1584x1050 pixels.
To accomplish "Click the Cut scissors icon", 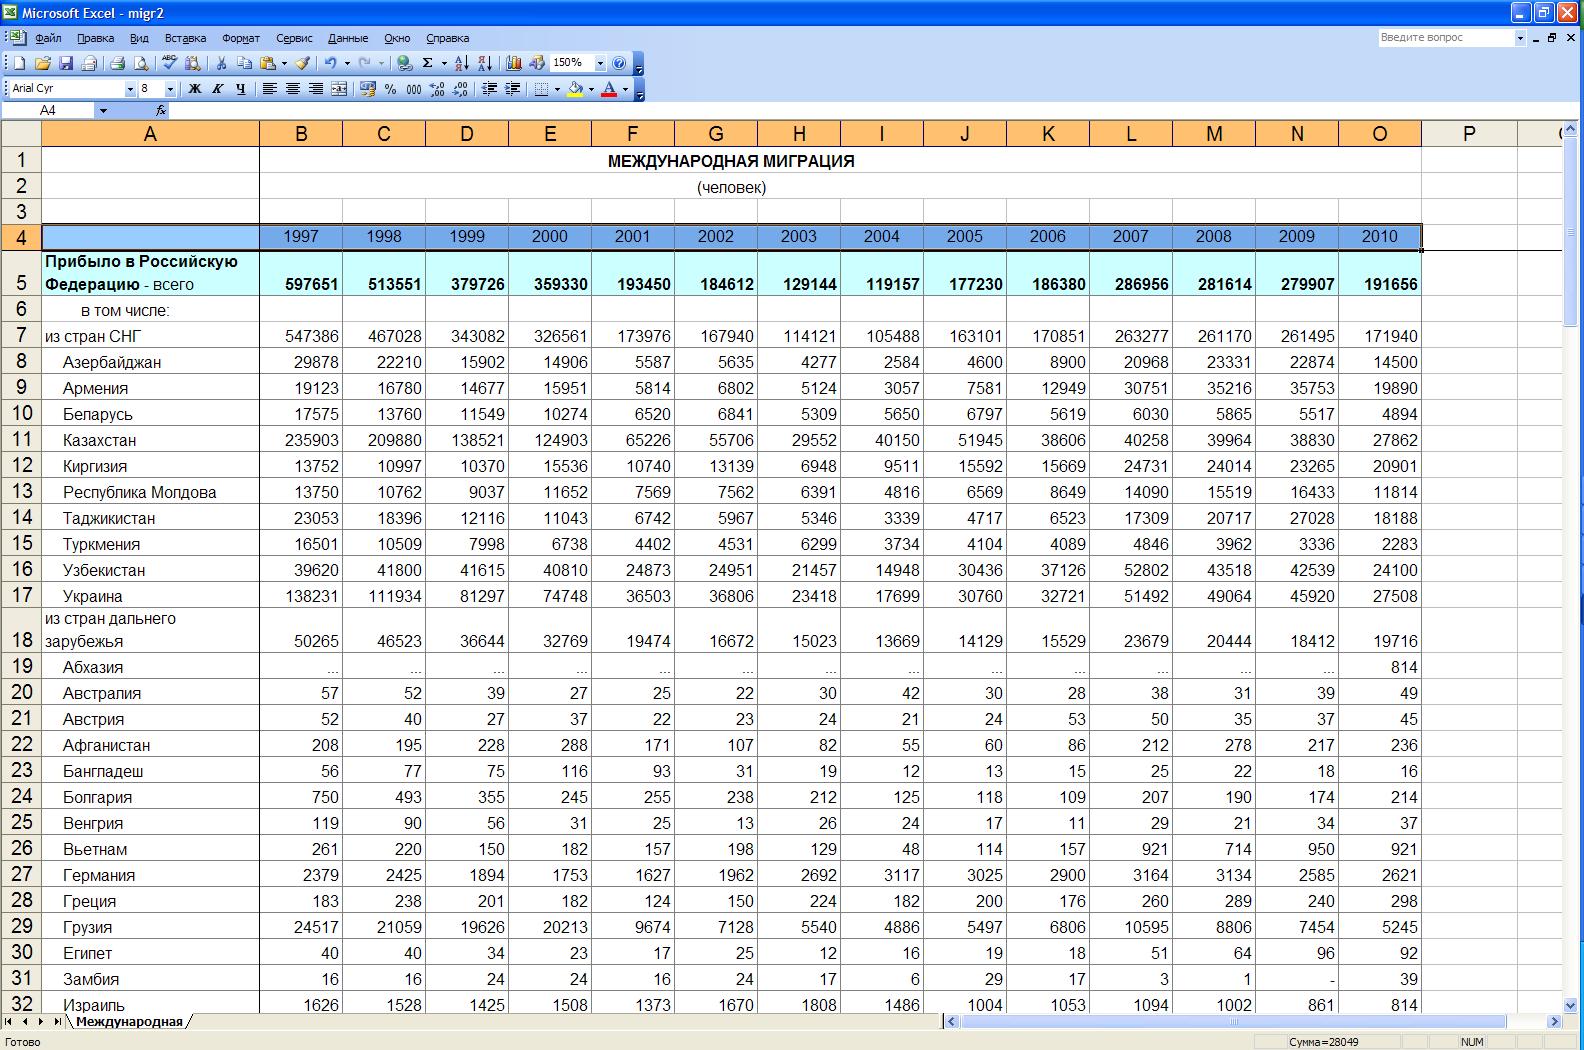I will 221,63.
